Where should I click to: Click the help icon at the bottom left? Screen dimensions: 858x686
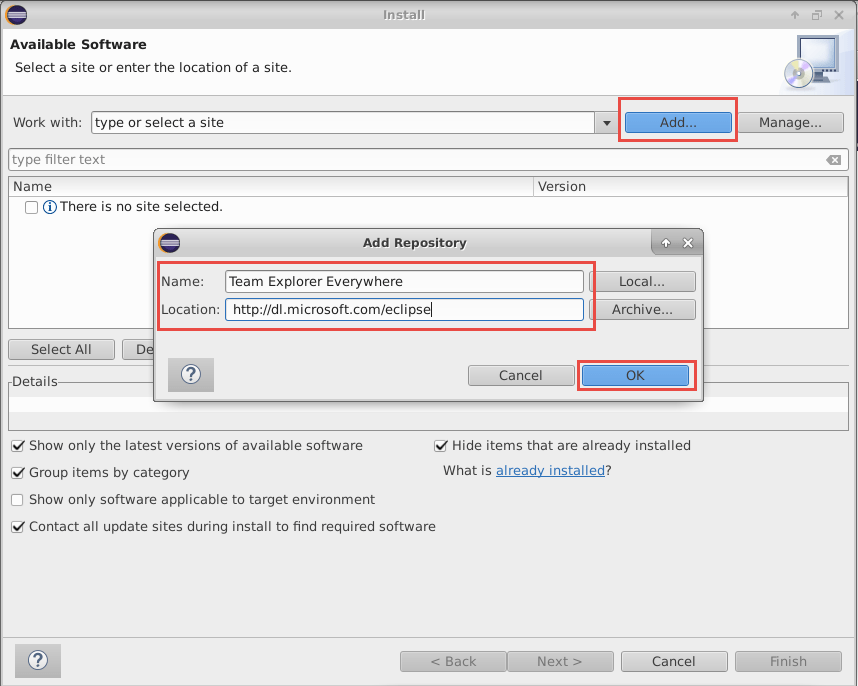tap(37, 661)
